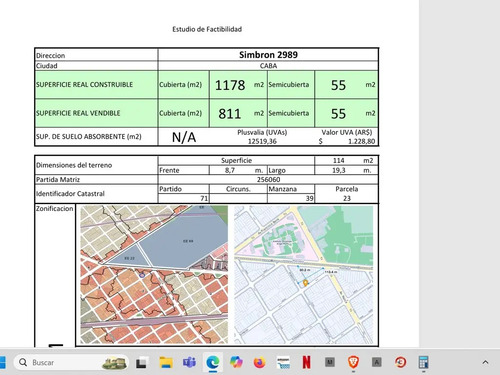Click the Buscar search box in taskbar
The image size is (500, 375).
coord(71,362)
